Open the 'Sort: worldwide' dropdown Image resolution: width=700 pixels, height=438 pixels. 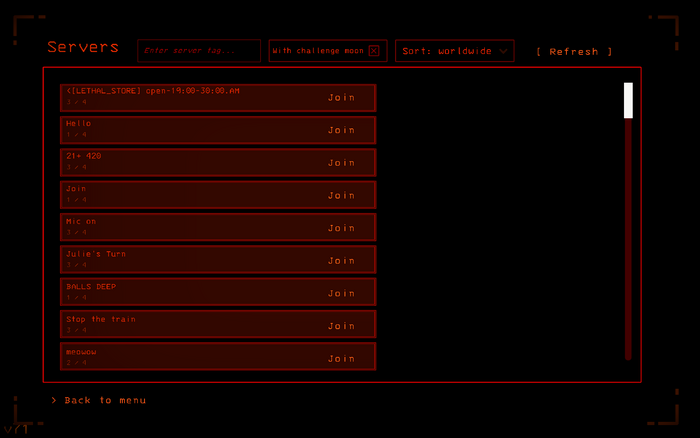455,51
